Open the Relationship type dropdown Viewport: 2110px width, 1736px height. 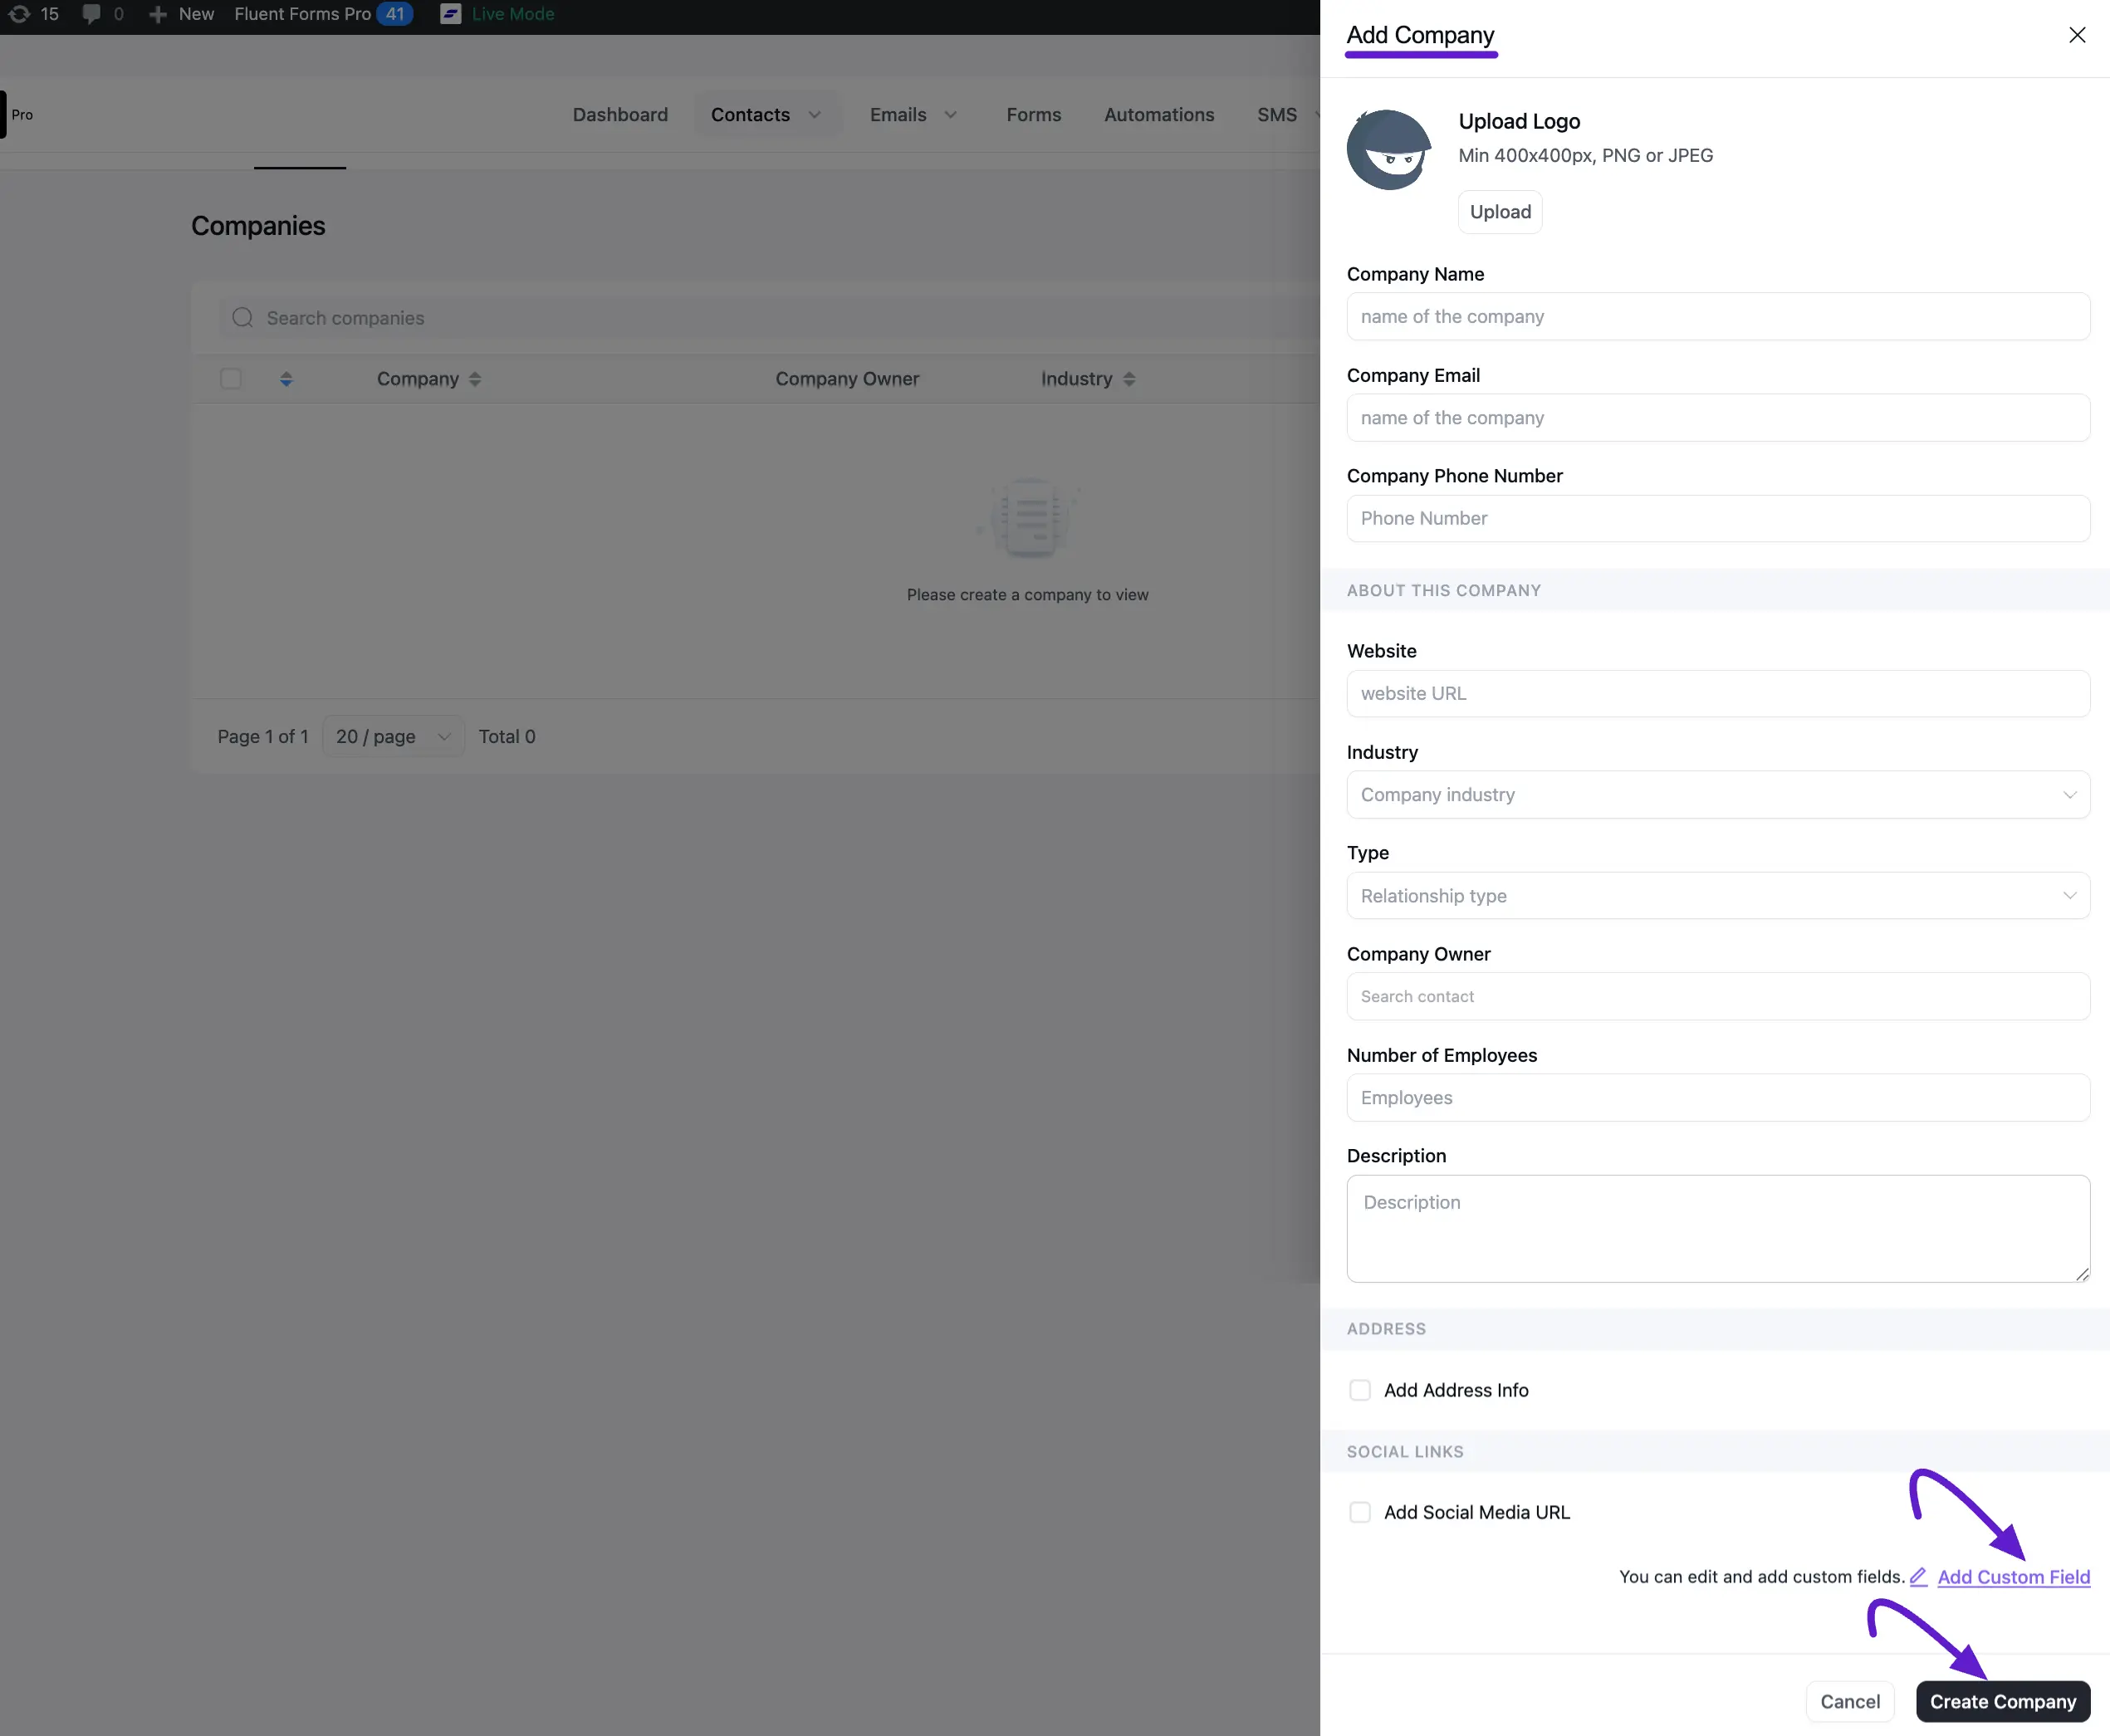(x=1718, y=896)
